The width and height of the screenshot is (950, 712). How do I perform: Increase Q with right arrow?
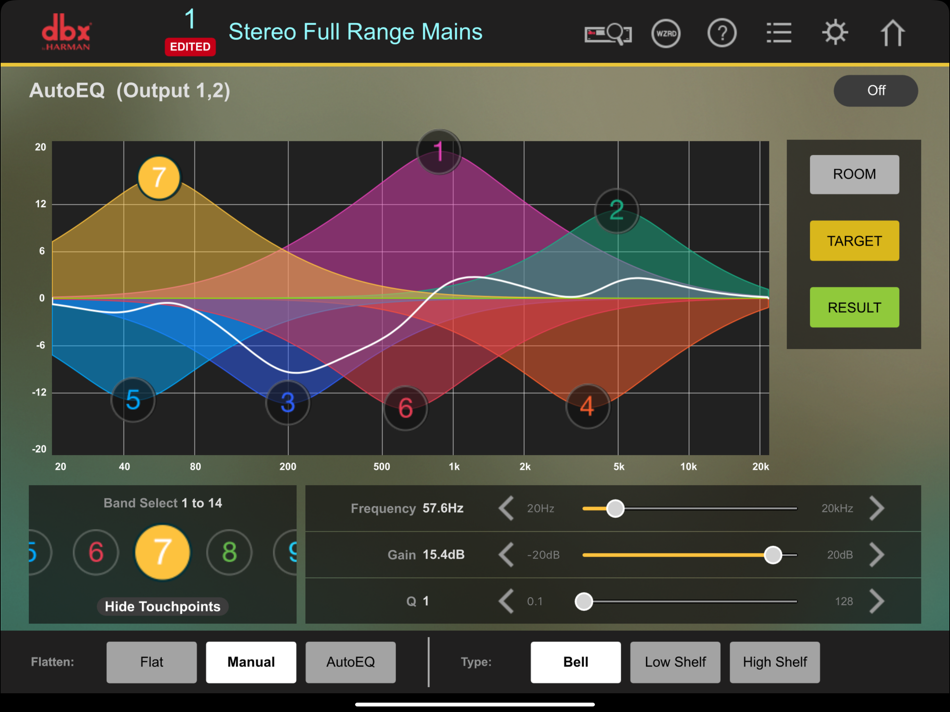pyautogui.click(x=877, y=601)
